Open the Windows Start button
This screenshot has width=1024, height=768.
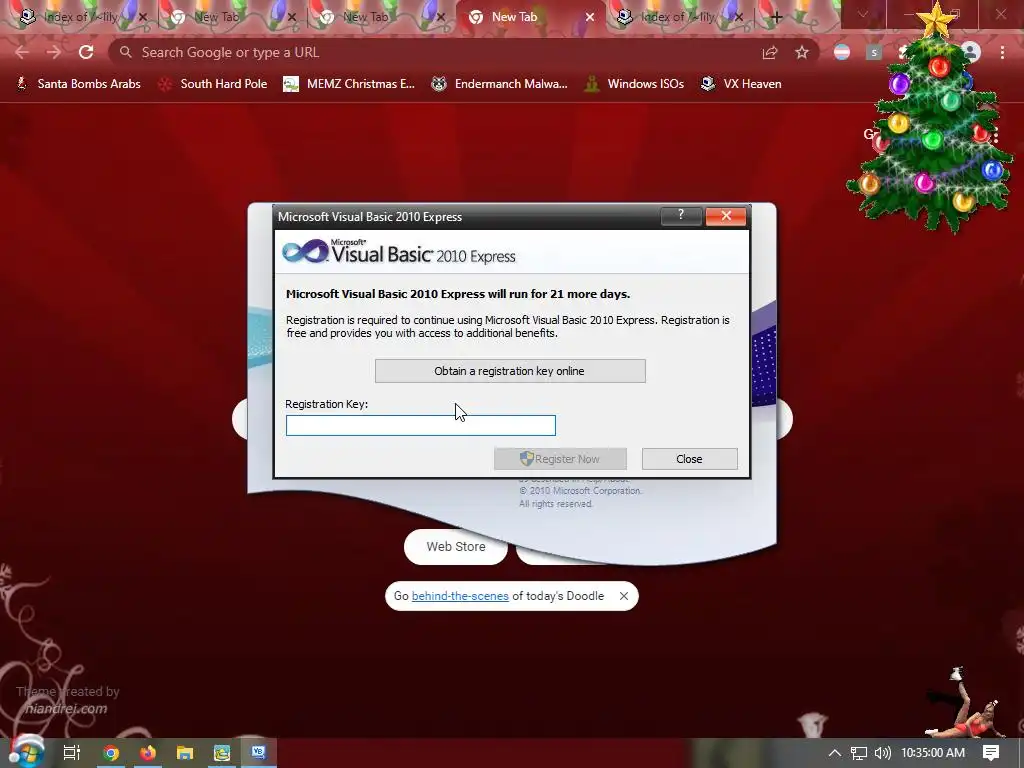(x=26, y=753)
